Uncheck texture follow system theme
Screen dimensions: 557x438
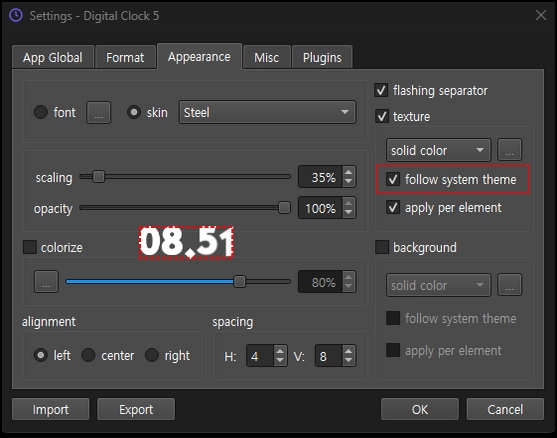click(x=393, y=179)
